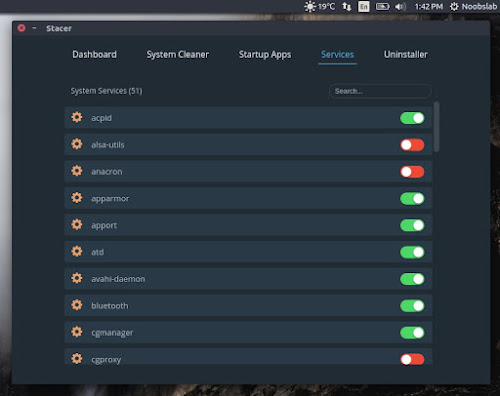Disable the apparmor service toggle
This screenshot has height=396, width=500.
412,199
